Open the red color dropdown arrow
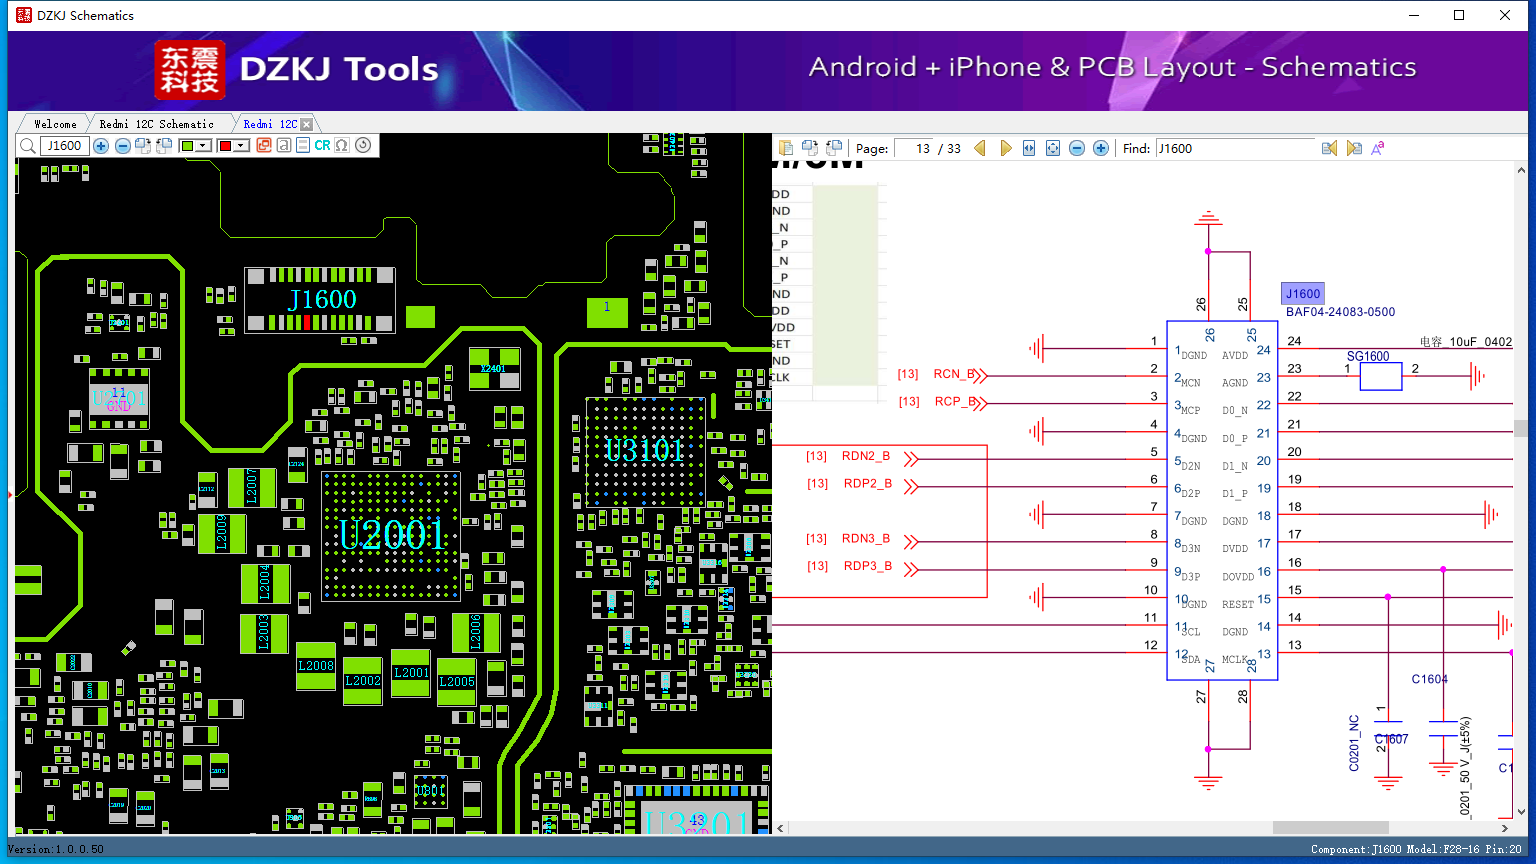The image size is (1536, 864). (241, 146)
